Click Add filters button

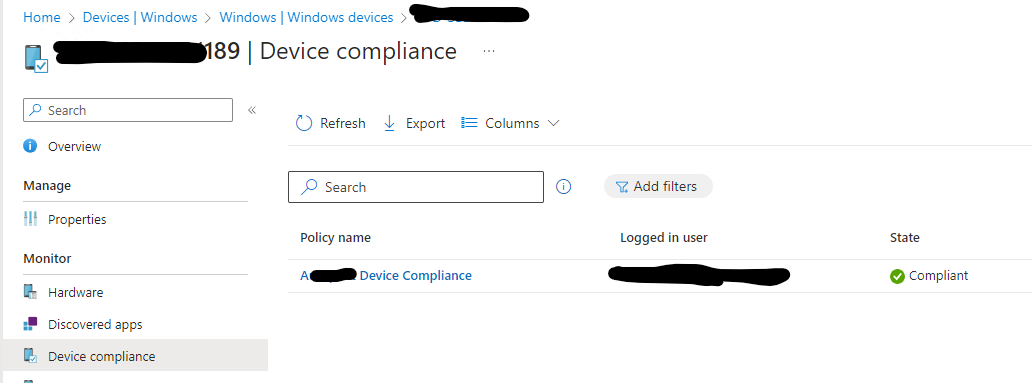coord(658,186)
